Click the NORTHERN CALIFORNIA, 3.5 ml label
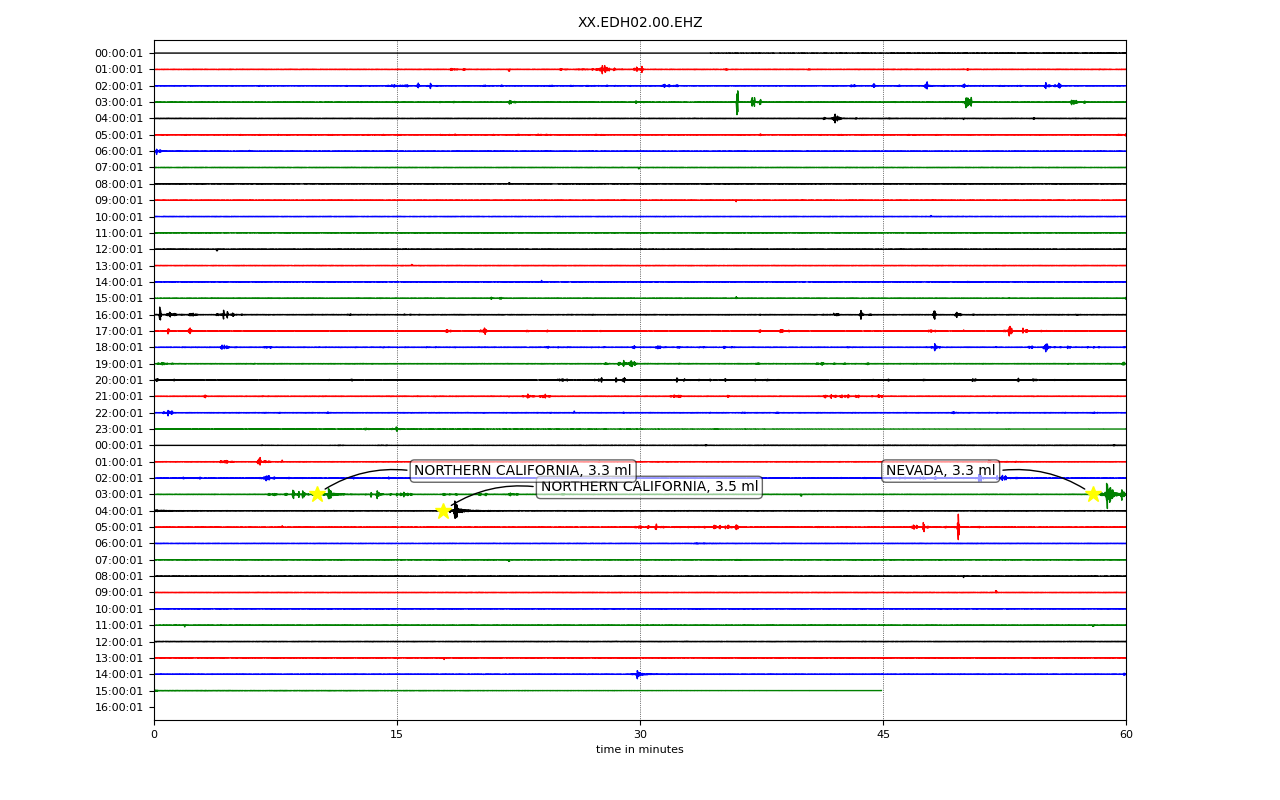The height and width of the screenshot is (800, 1280). [649, 487]
